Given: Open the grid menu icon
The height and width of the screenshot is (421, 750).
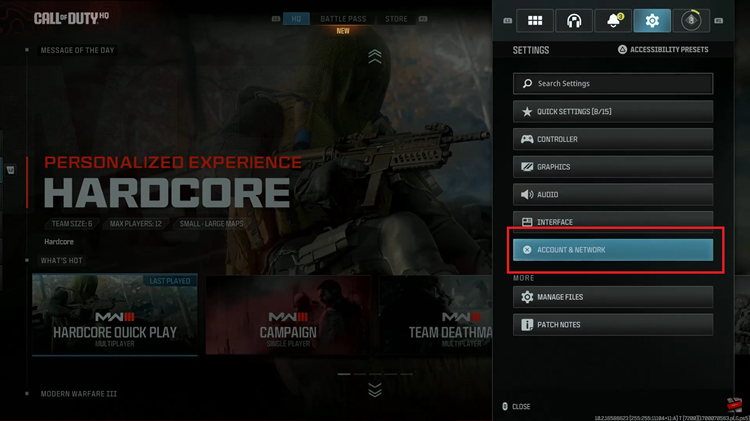Looking at the screenshot, I should click(535, 21).
